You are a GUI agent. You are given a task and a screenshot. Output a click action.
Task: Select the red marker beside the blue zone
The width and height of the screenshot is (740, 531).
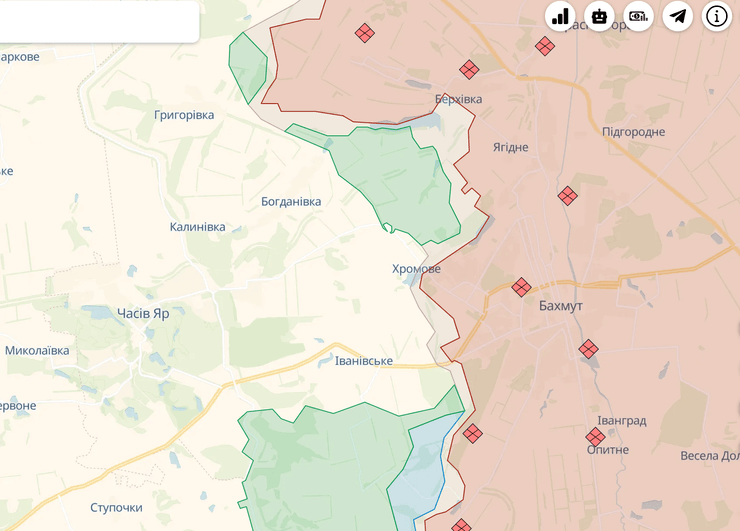pyautogui.click(x=472, y=433)
